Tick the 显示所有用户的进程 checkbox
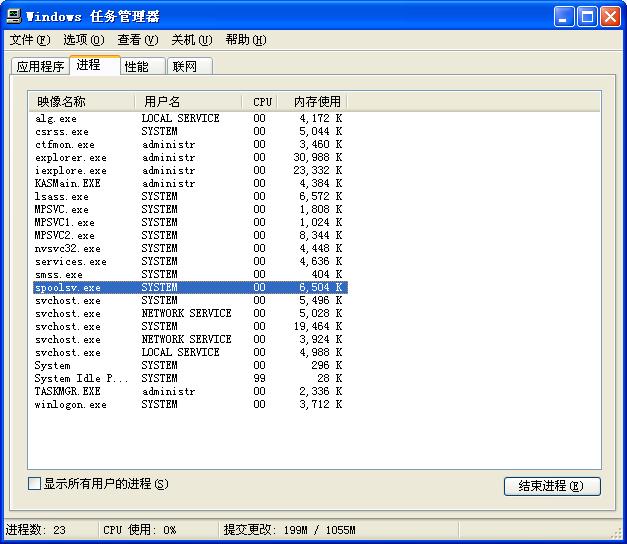 click(34, 484)
